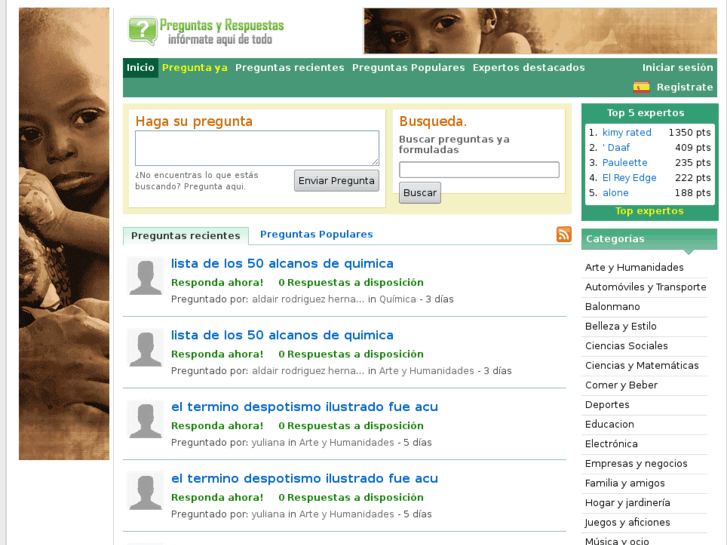Viewport: 727px width, 545px height.
Task: Open the orange RSS feed icon
Action: pos(564,234)
